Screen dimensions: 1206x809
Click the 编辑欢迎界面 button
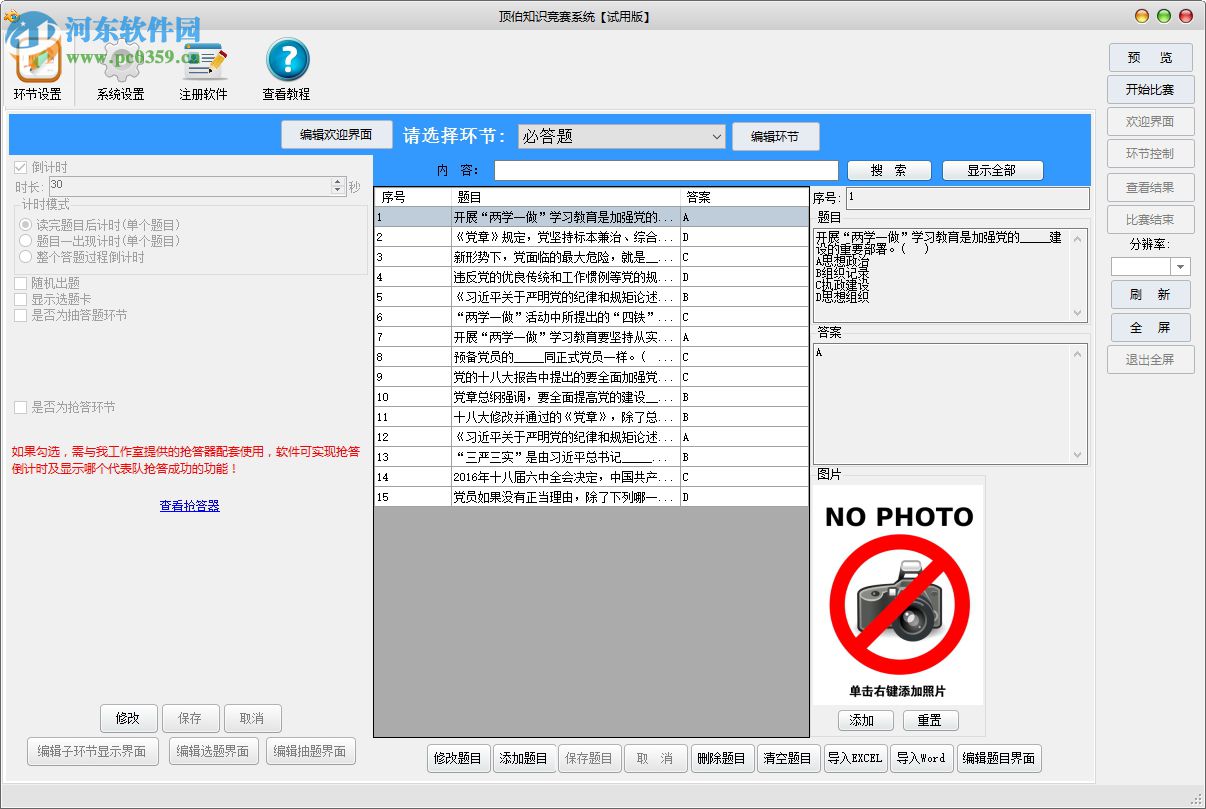336,134
